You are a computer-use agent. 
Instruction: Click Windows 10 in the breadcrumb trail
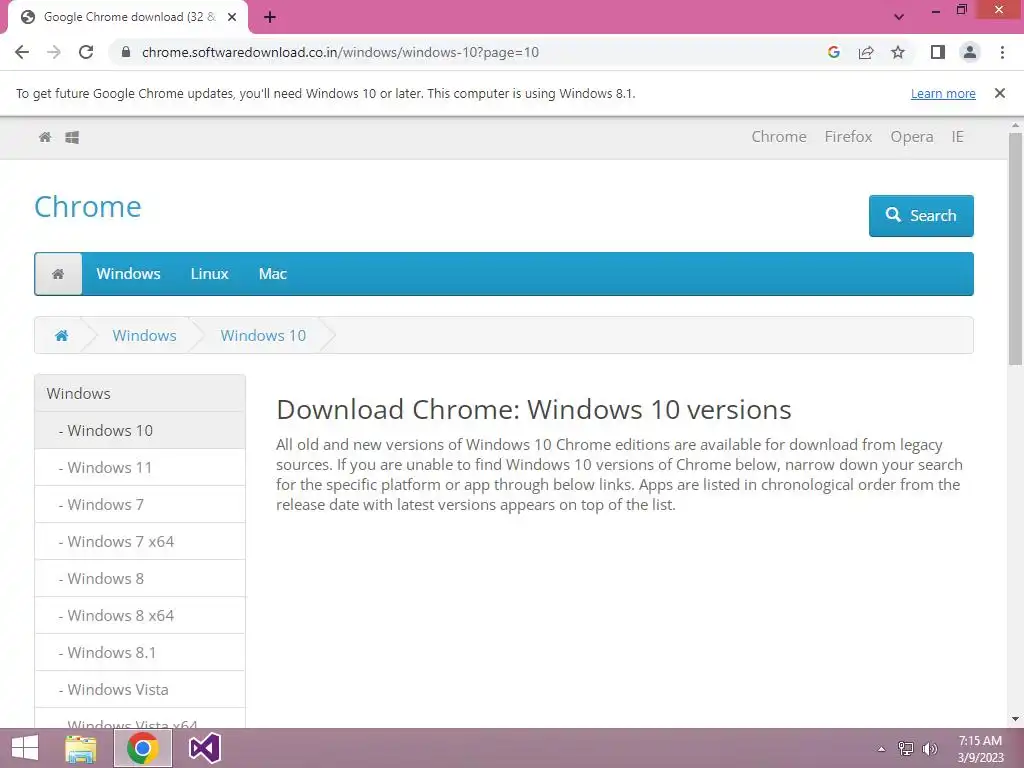coord(263,335)
